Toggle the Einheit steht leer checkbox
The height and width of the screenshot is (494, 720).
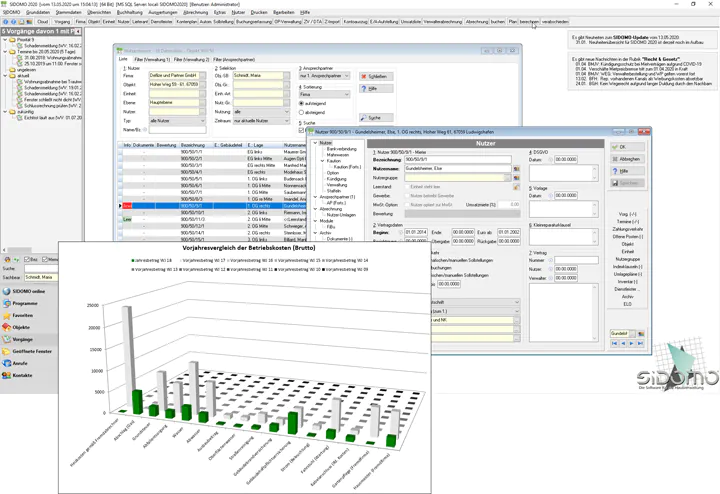[x=407, y=187]
